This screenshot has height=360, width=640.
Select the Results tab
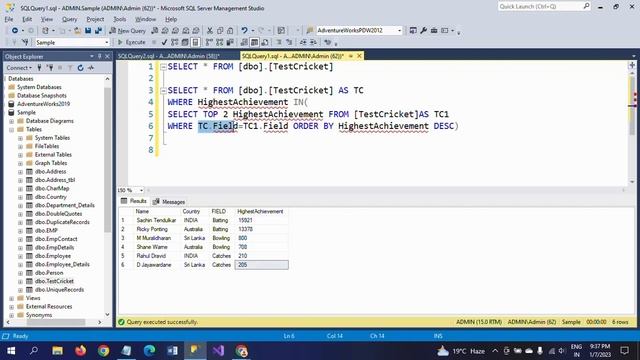click(134, 201)
